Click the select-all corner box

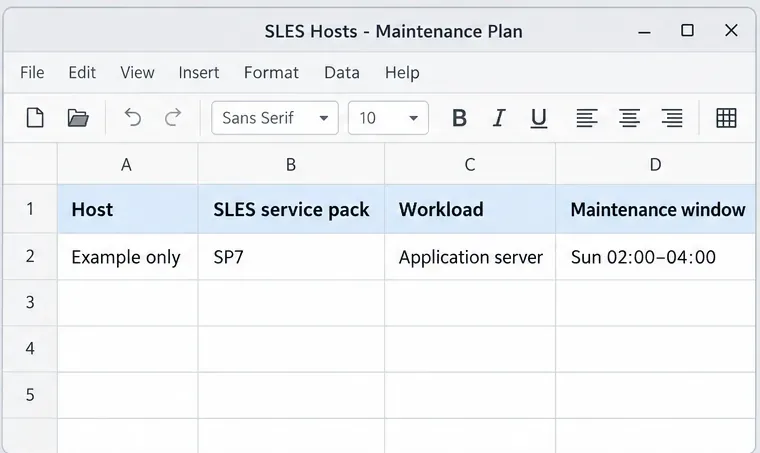tap(30, 164)
